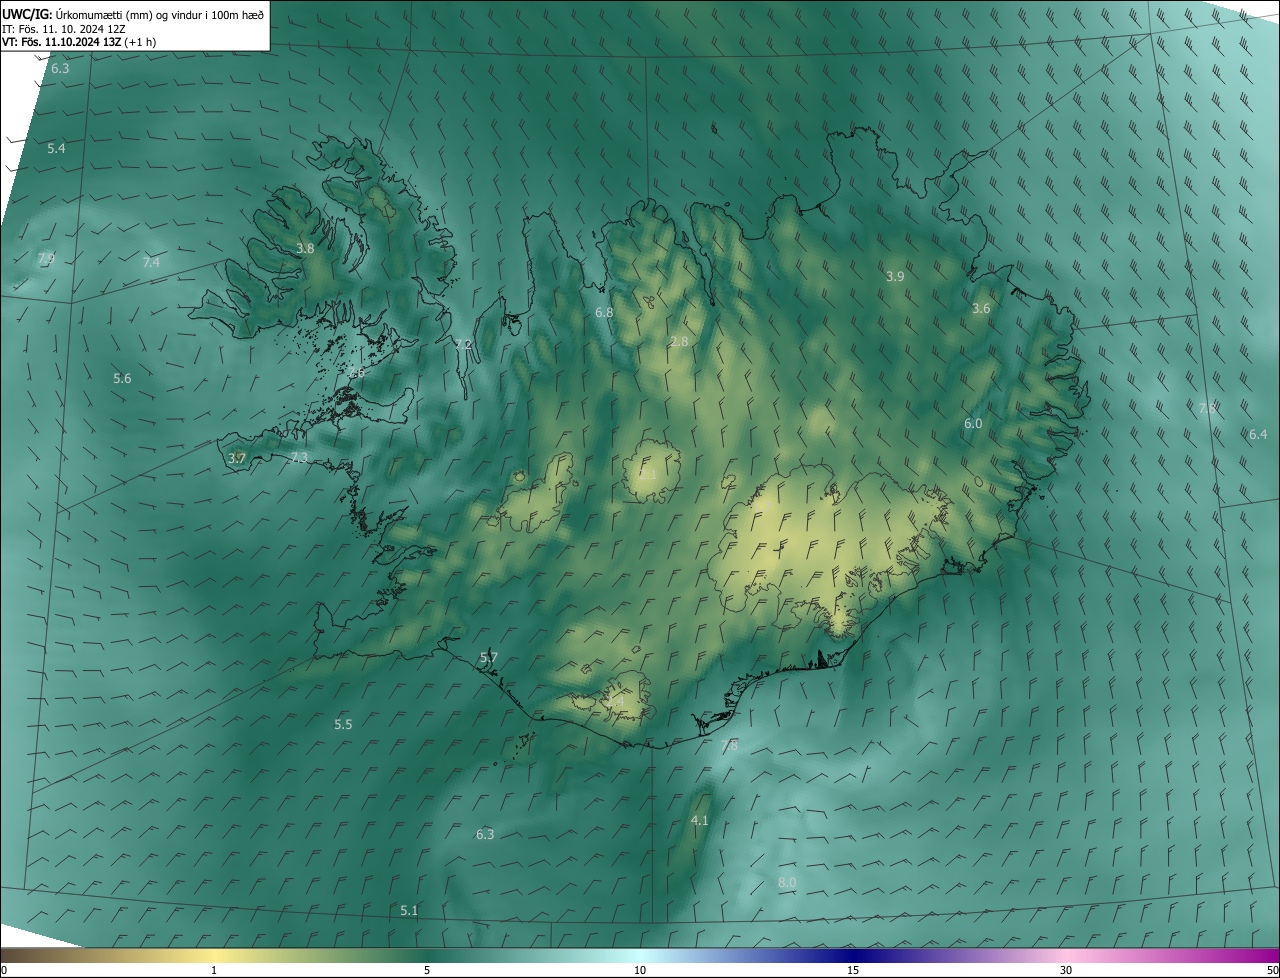Click the map value 5.7
The width and height of the screenshot is (1280, 978).
coord(488,657)
